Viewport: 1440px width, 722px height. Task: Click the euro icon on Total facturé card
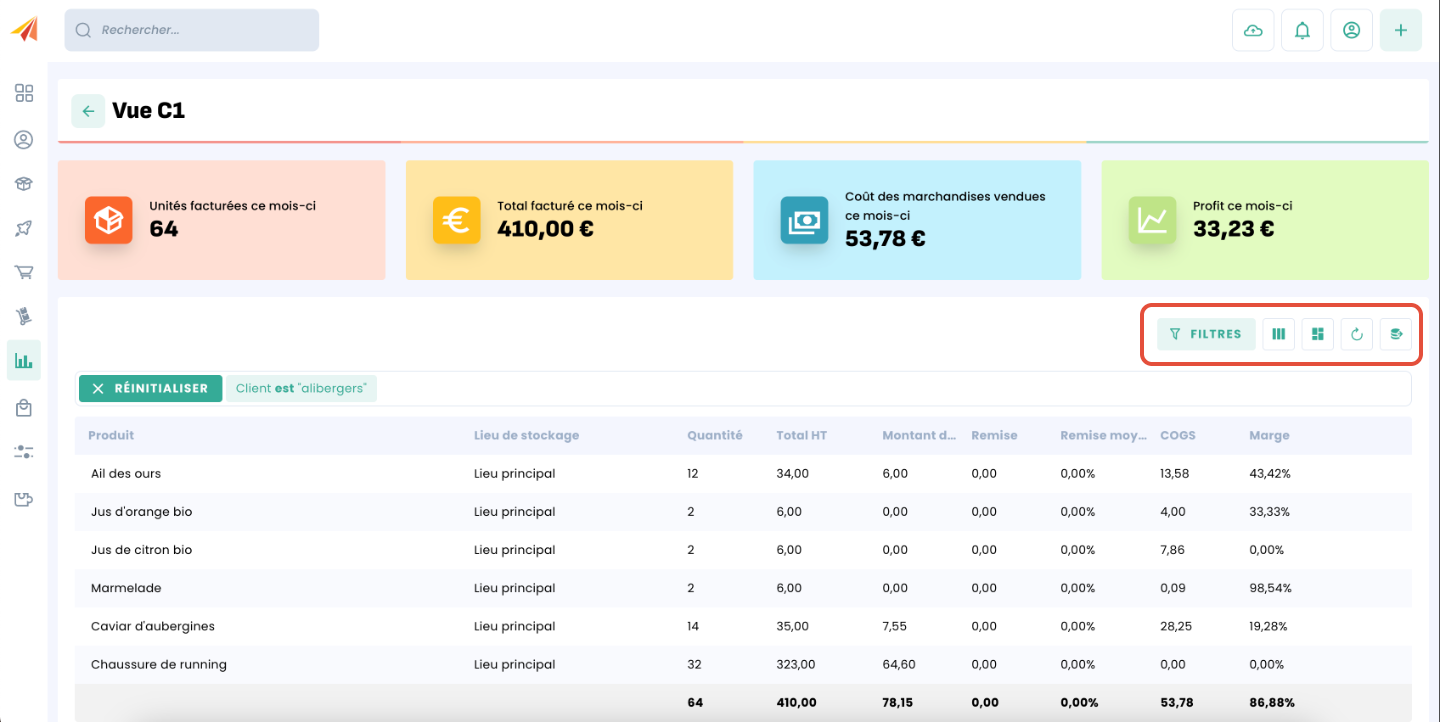[457, 220]
